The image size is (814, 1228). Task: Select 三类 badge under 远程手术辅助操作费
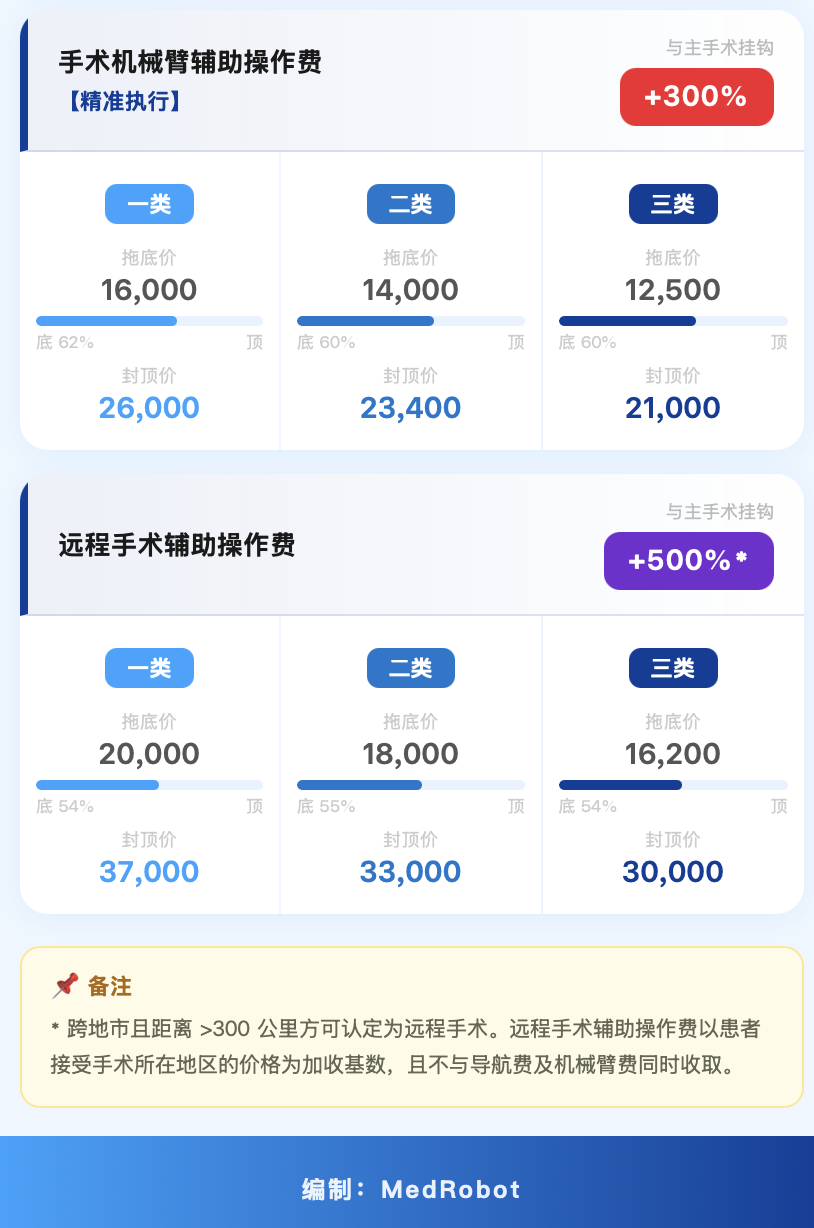[x=673, y=668]
